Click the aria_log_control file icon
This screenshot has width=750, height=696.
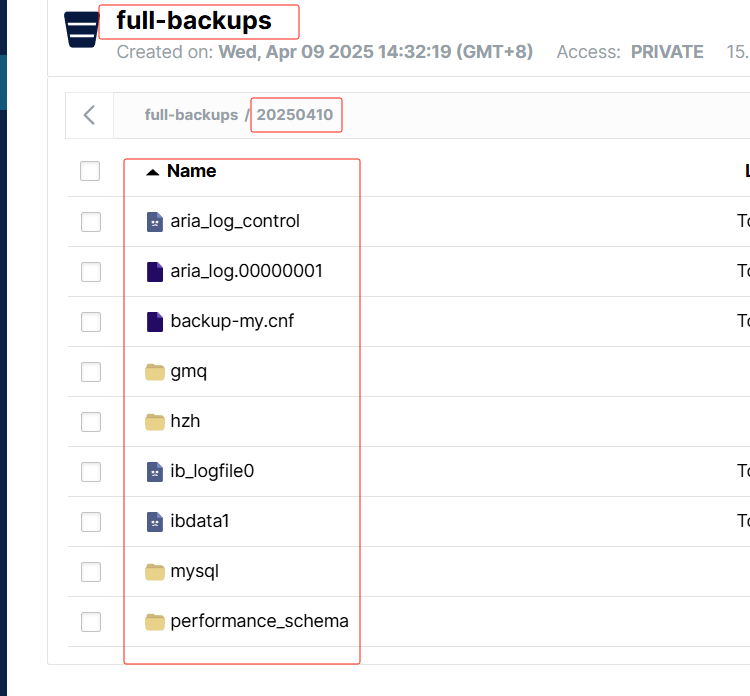(154, 222)
